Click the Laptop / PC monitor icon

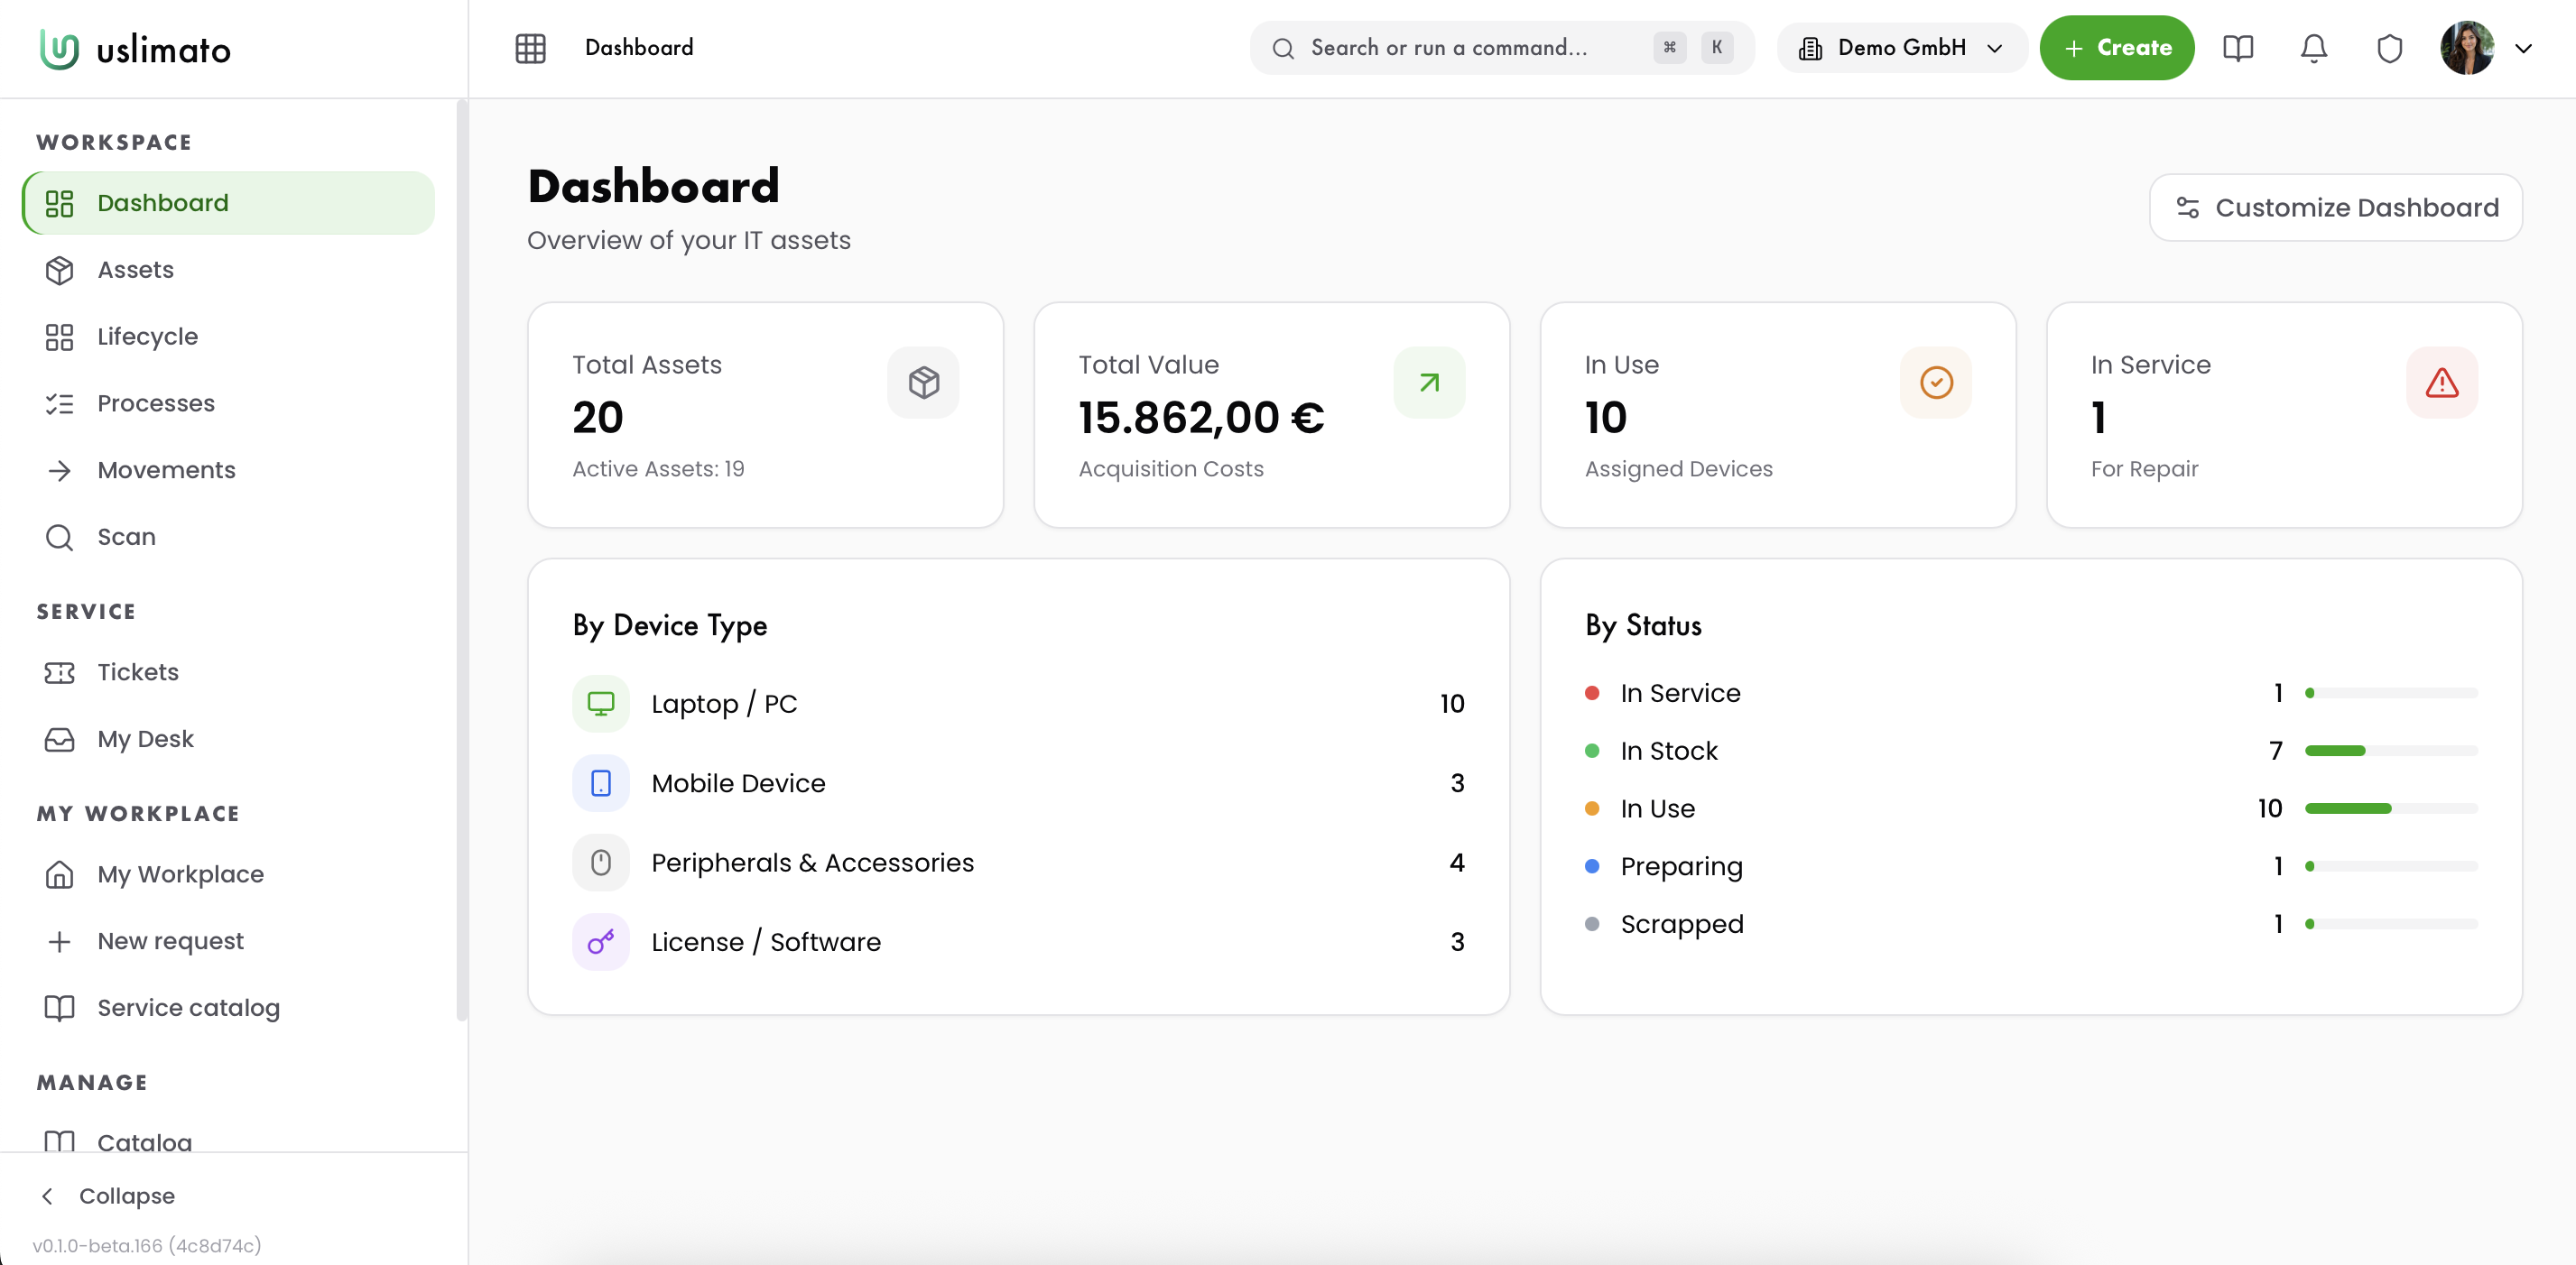600,704
